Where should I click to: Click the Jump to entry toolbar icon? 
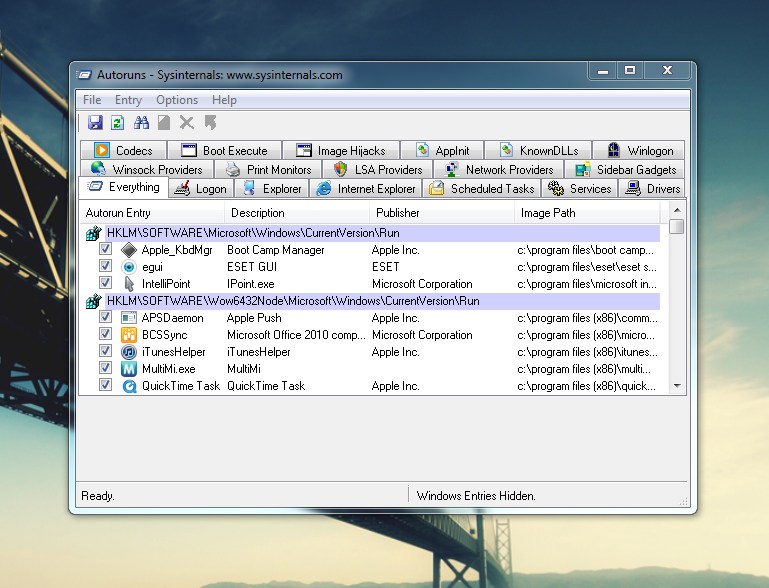pyautogui.click(x=211, y=122)
